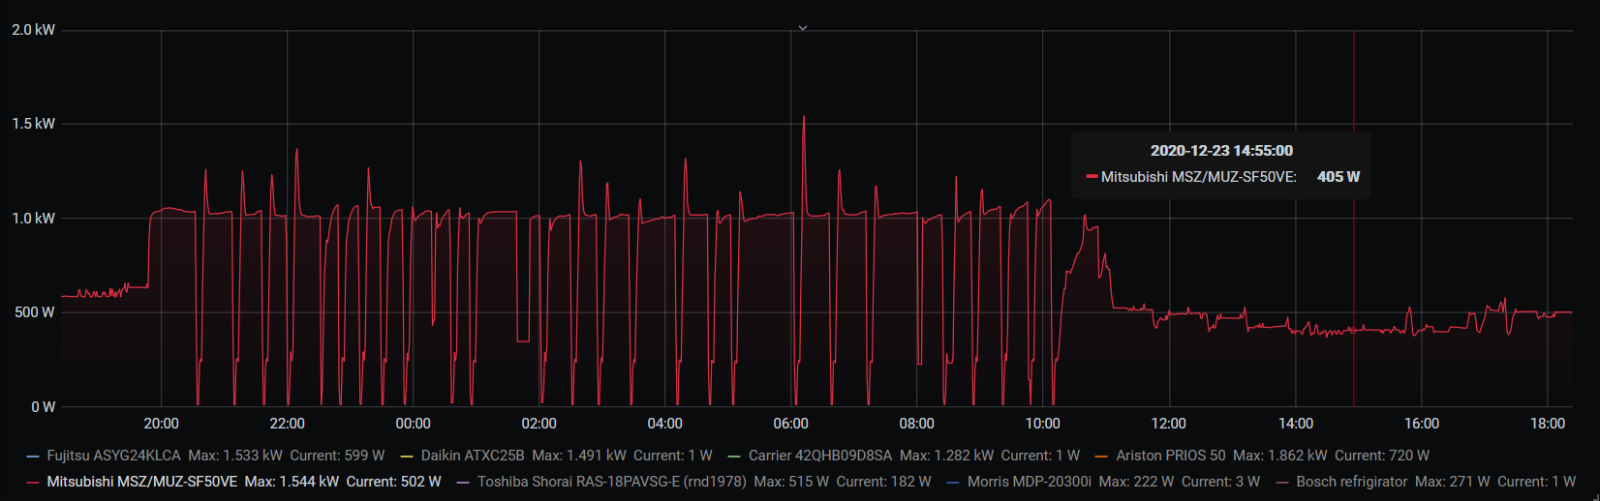
Task: Click the Toshiba Max: 515 W value
Action: click(x=791, y=481)
